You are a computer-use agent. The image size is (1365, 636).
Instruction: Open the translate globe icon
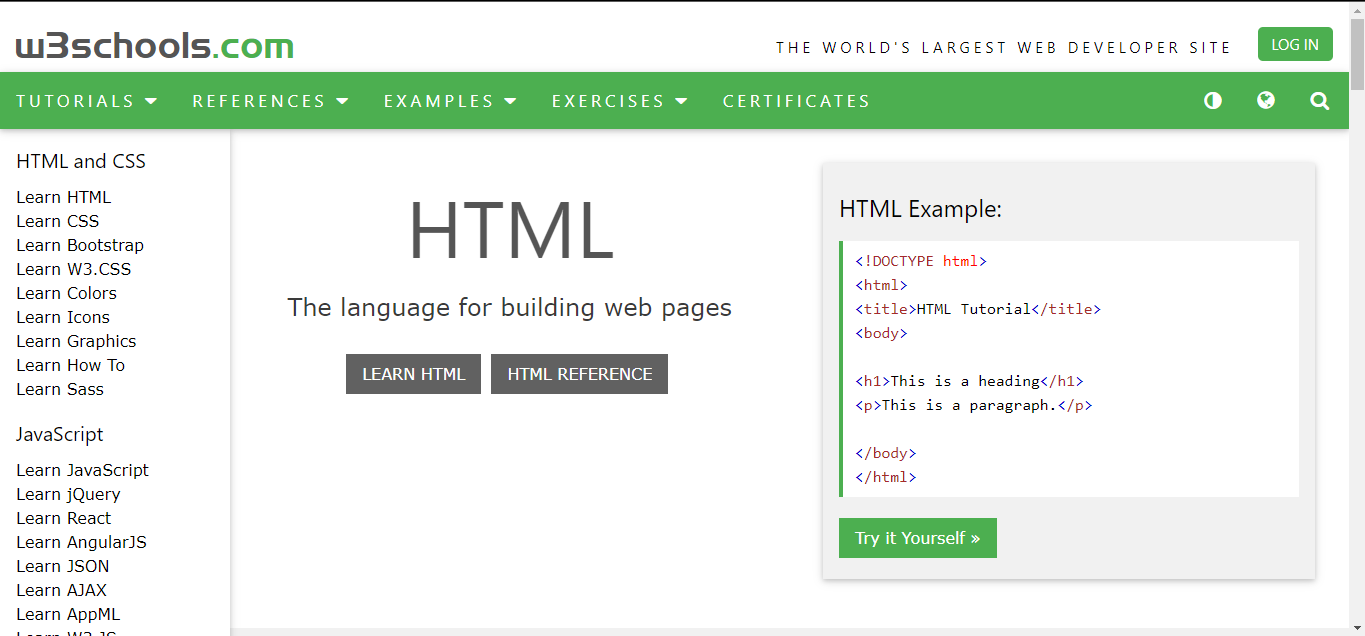[1266, 100]
